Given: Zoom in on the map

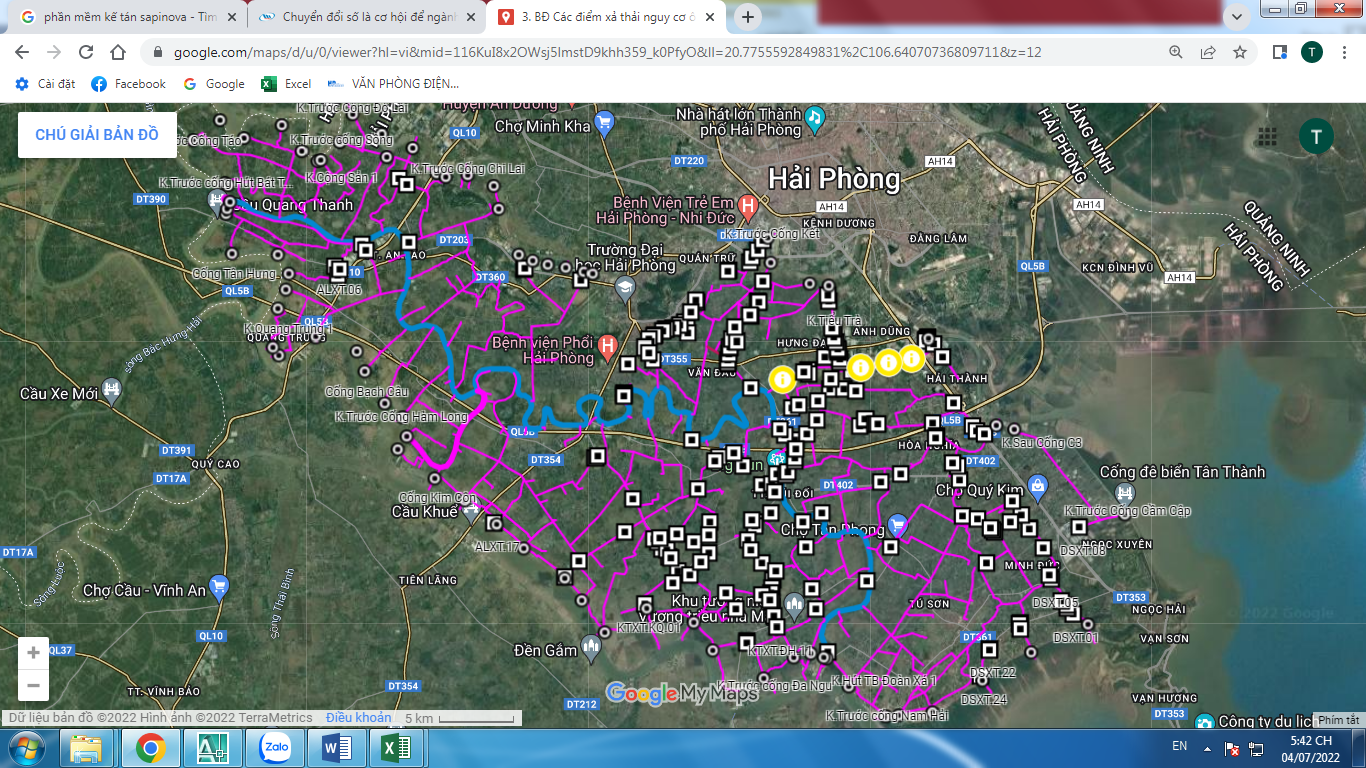Looking at the screenshot, I should tap(33, 653).
